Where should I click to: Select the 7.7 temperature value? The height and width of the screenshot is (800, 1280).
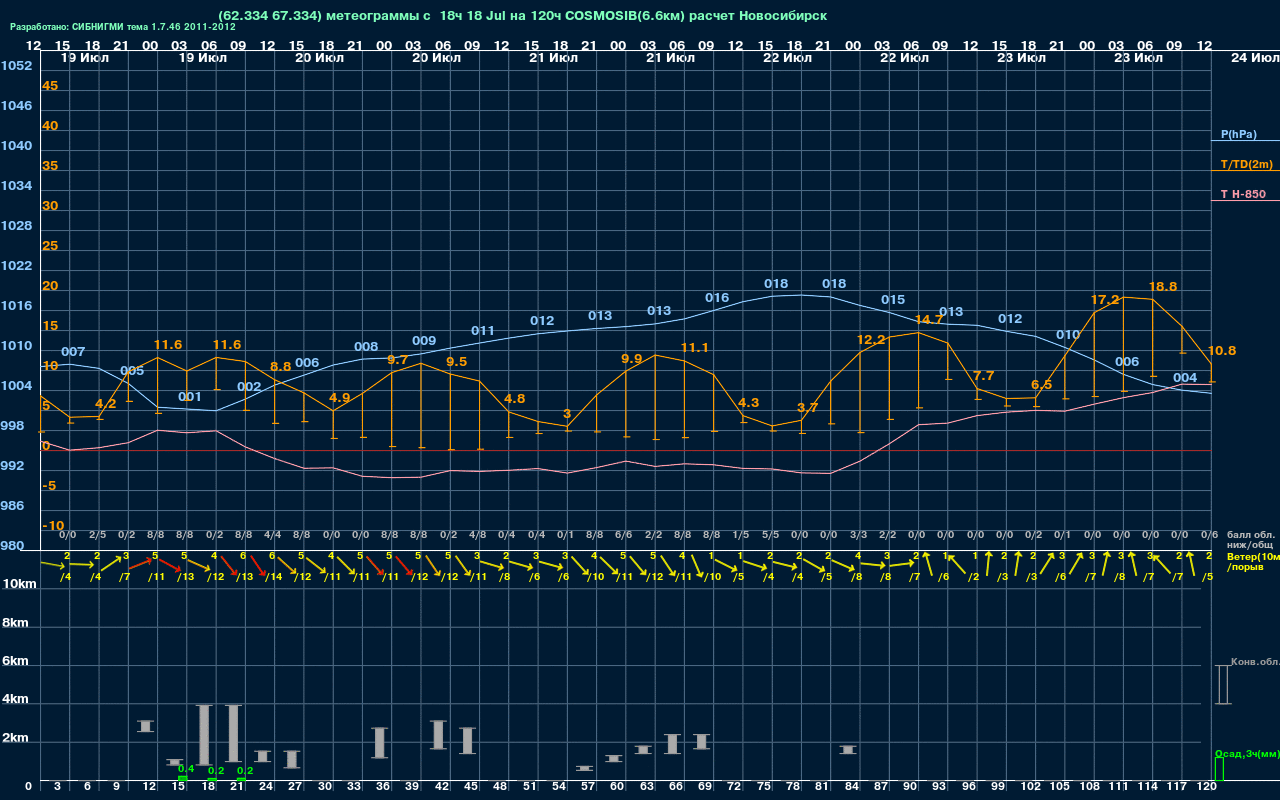click(983, 376)
